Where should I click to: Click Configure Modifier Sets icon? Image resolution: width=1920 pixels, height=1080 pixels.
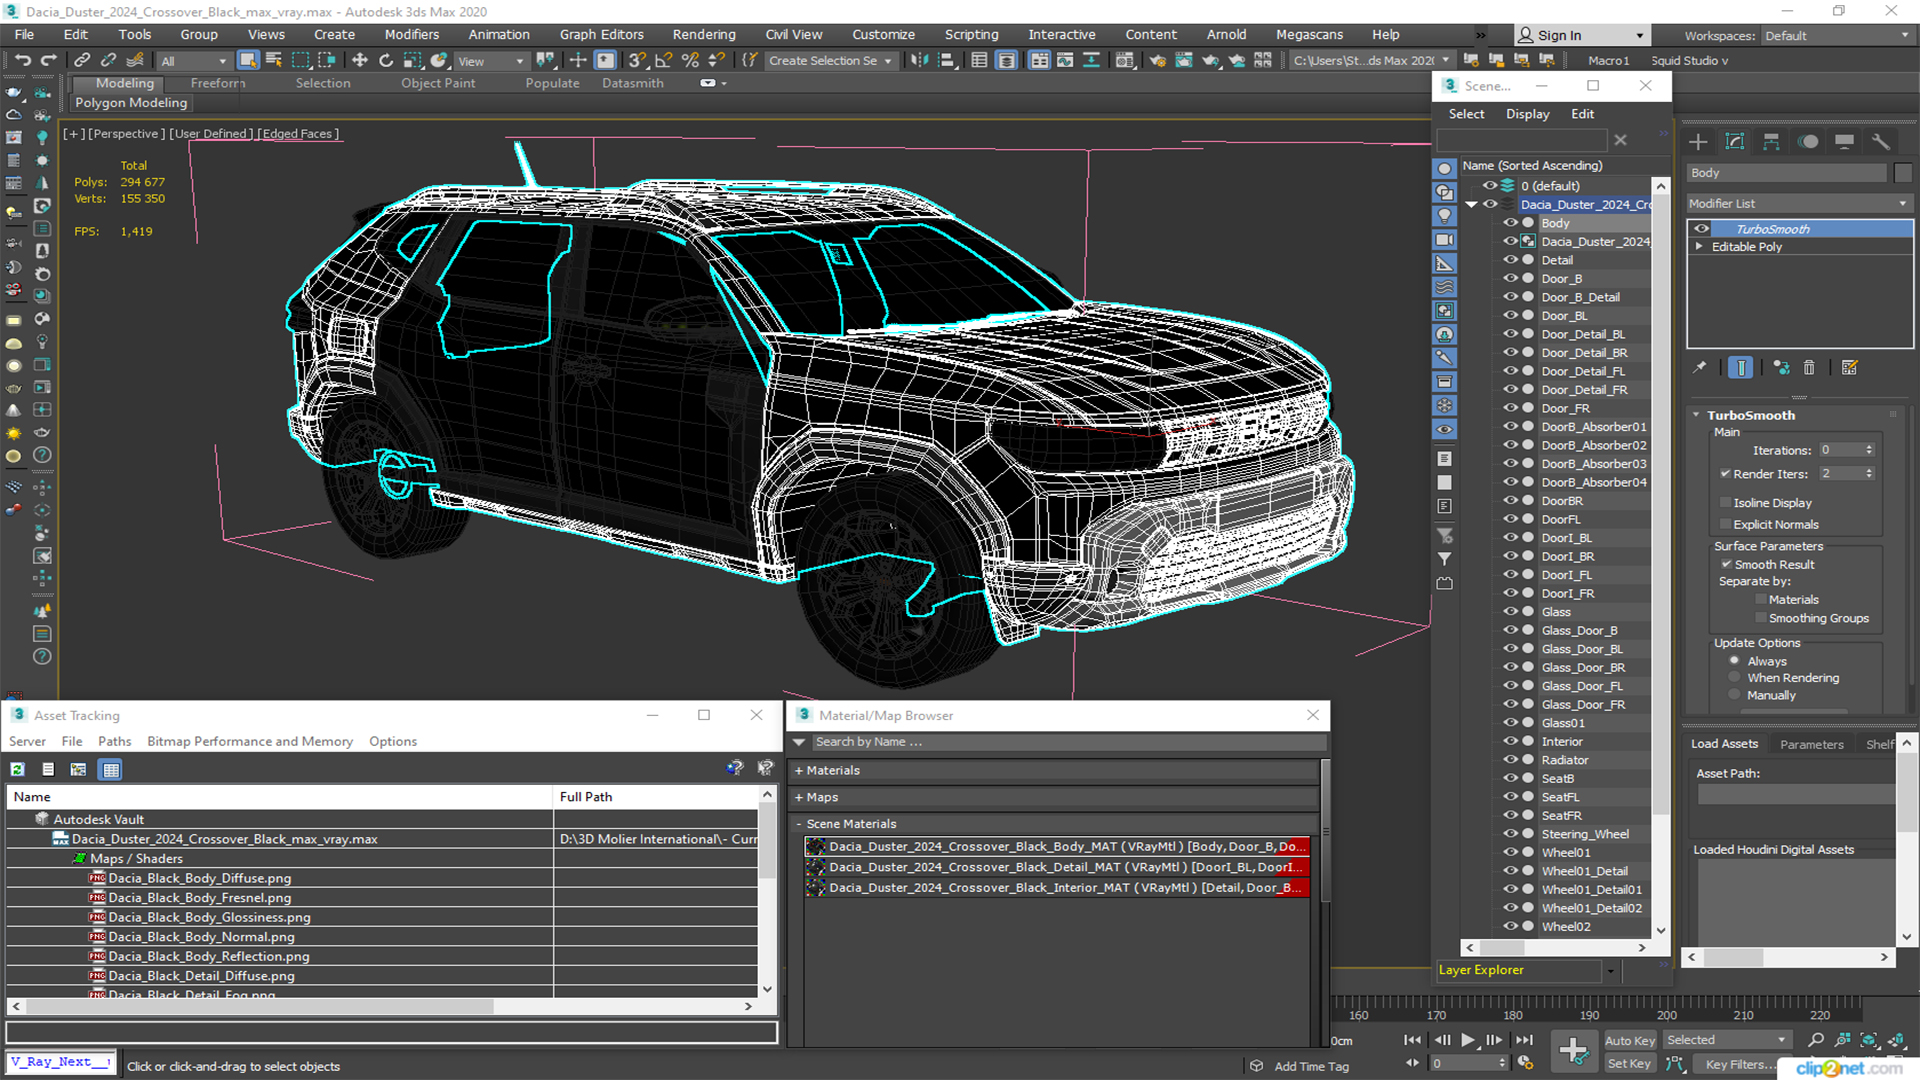1849,367
